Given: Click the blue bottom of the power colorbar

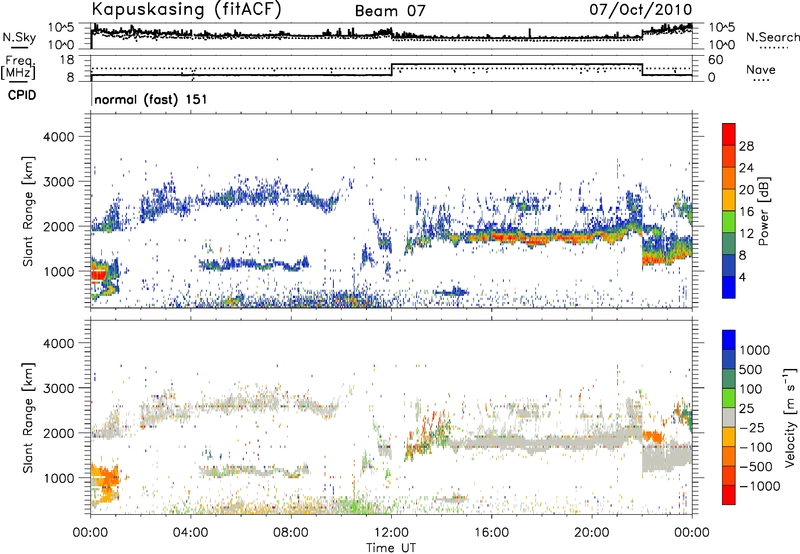Looking at the screenshot, I should point(729,287).
